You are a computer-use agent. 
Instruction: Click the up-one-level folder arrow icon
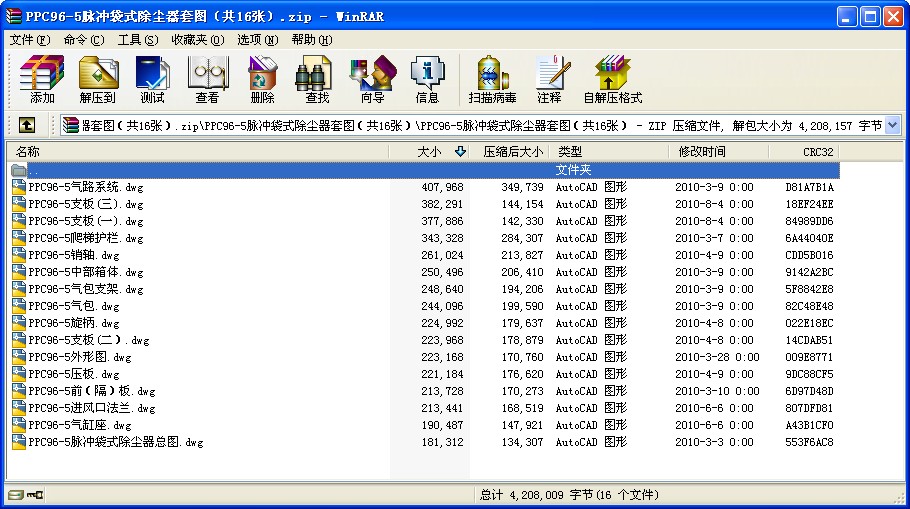(x=27, y=125)
